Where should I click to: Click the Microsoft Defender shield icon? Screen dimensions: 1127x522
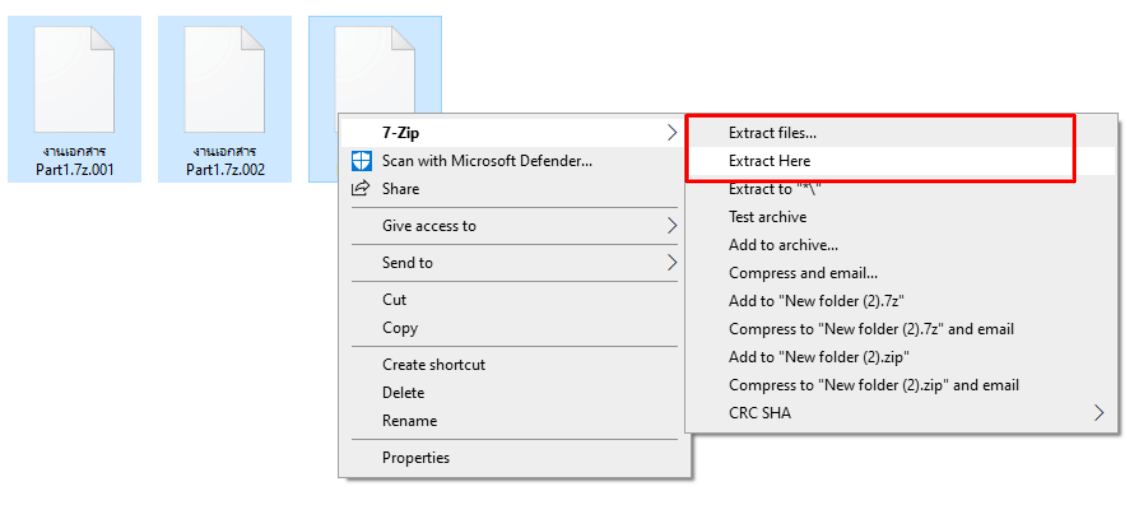361,161
